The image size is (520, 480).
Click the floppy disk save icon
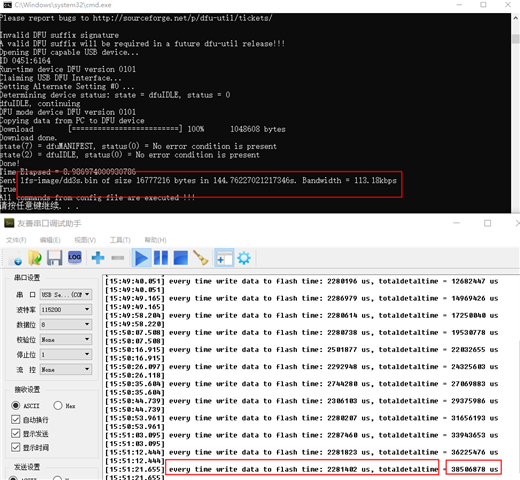click(54, 258)
